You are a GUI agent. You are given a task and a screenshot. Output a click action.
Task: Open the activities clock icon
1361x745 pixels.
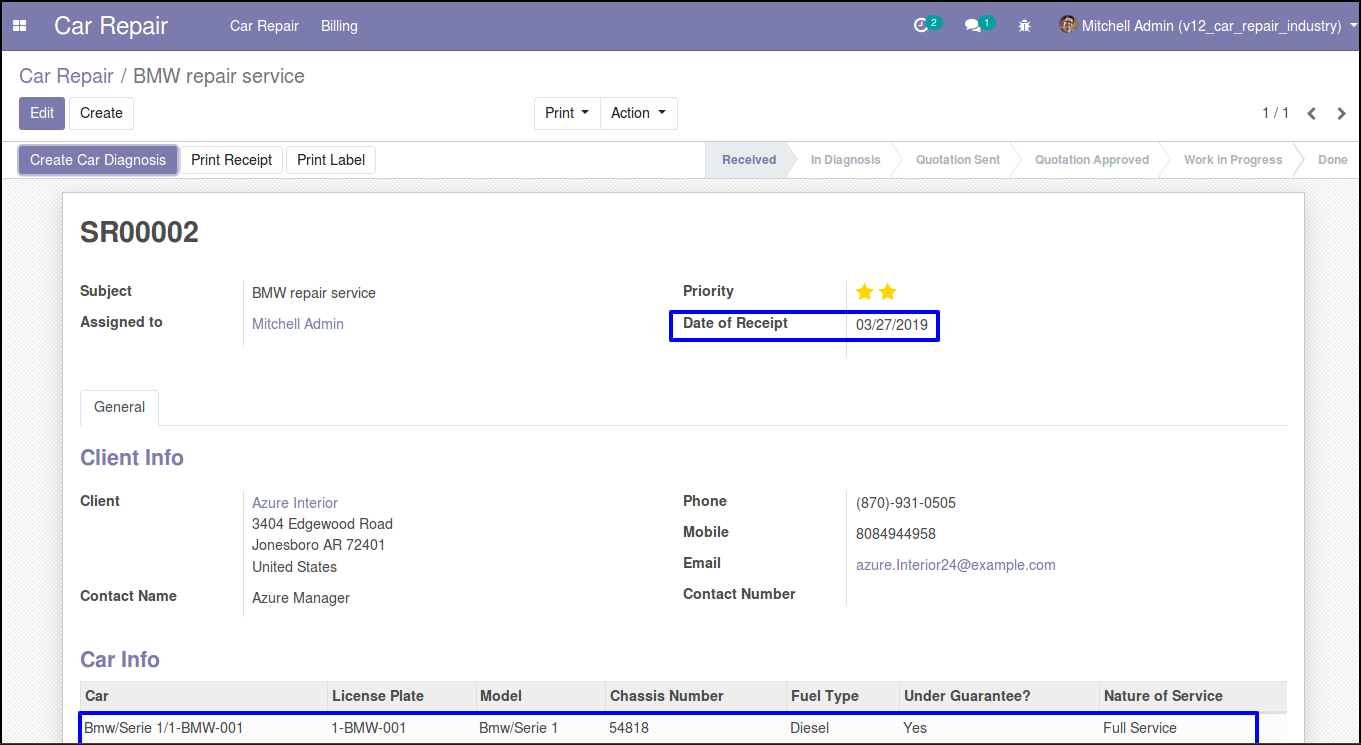click(921, 26)
